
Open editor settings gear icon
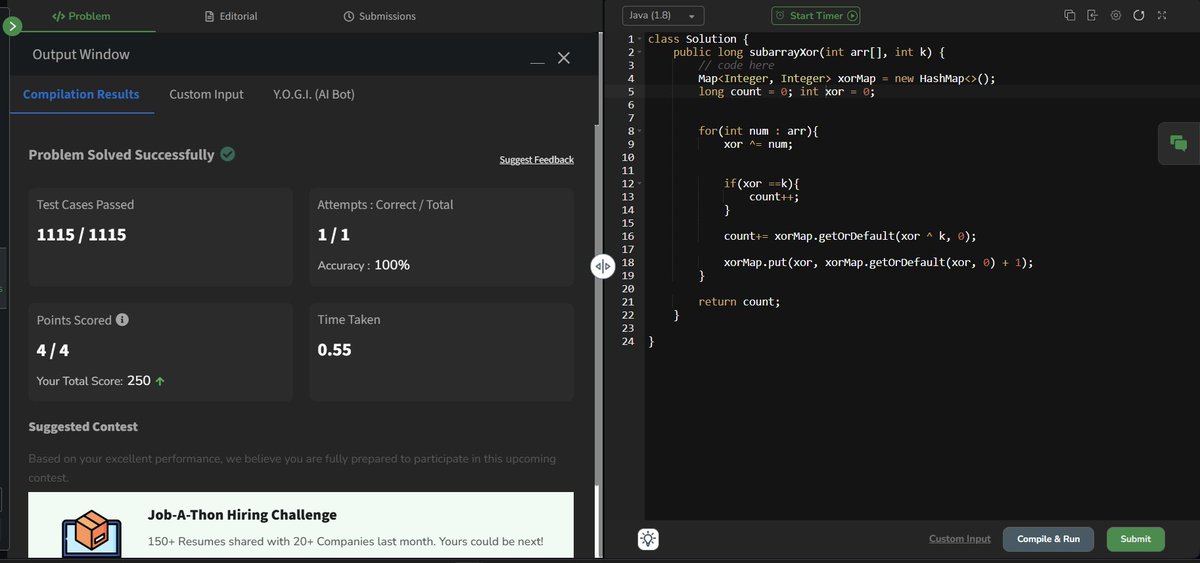click(x=1115, y=16)
